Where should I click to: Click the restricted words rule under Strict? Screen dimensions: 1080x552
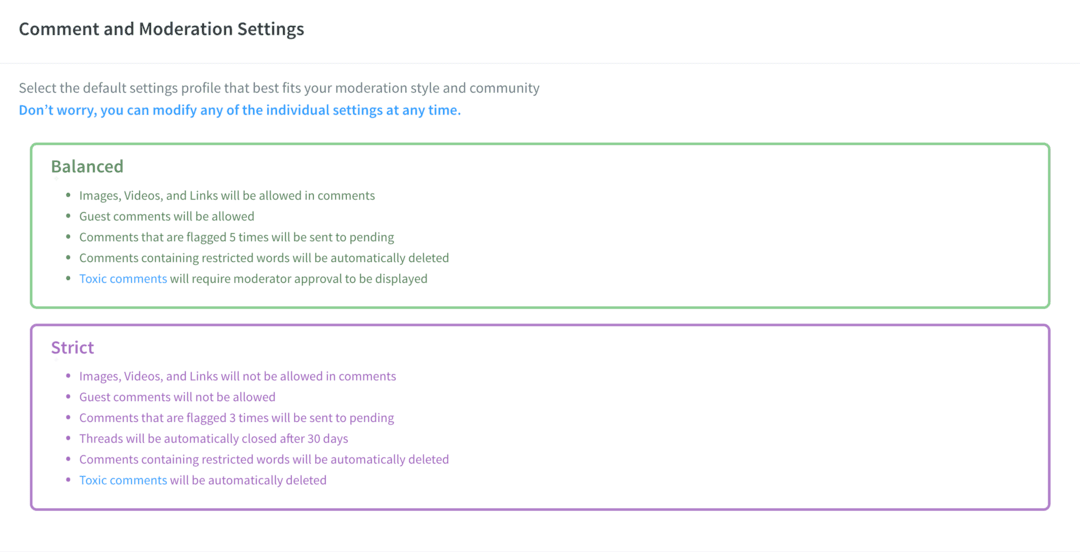264,459
